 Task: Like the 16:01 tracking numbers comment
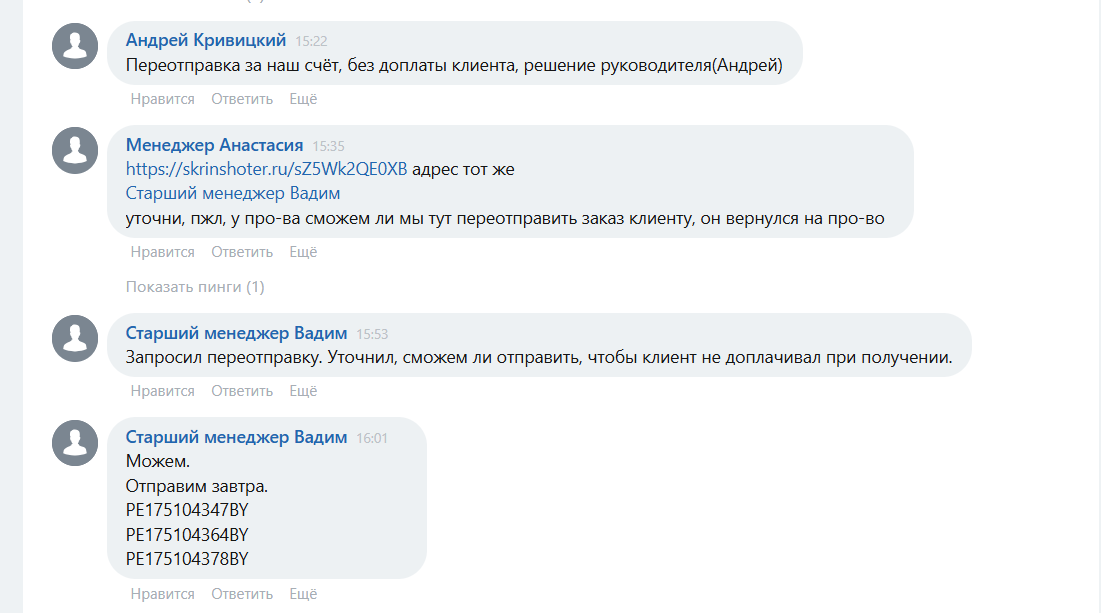pos(162,594)
